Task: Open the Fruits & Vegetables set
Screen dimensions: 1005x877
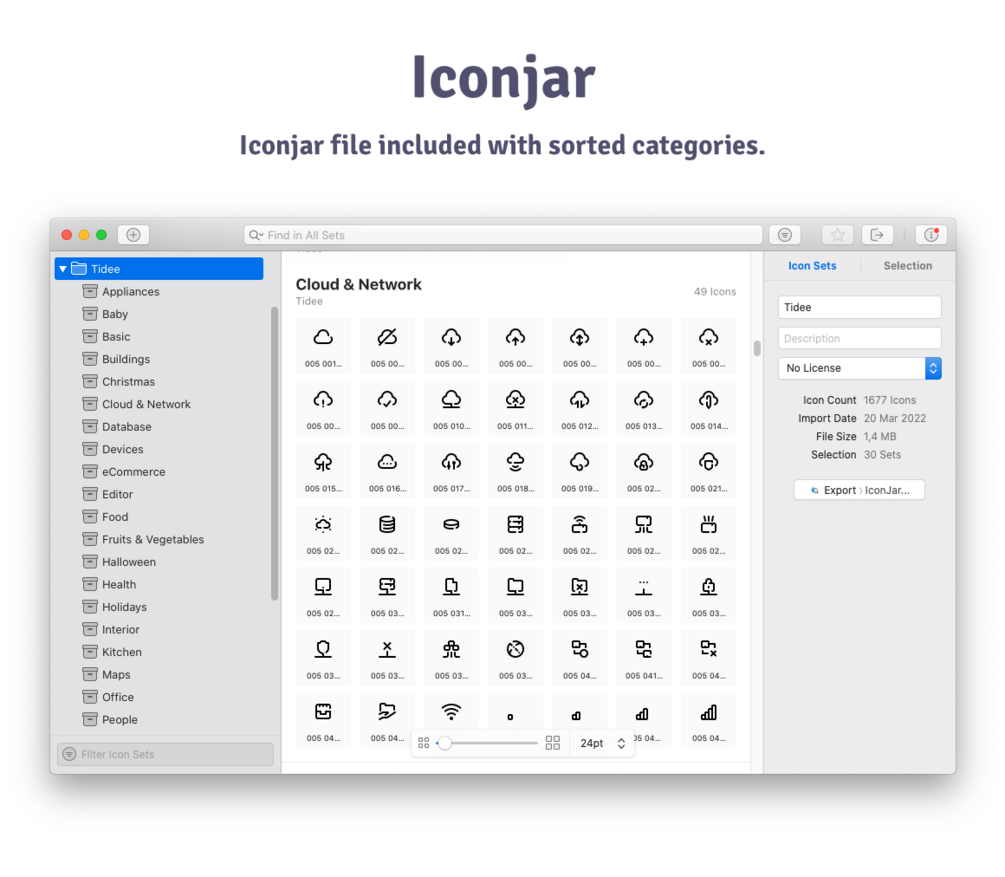Action: (153, 539)
